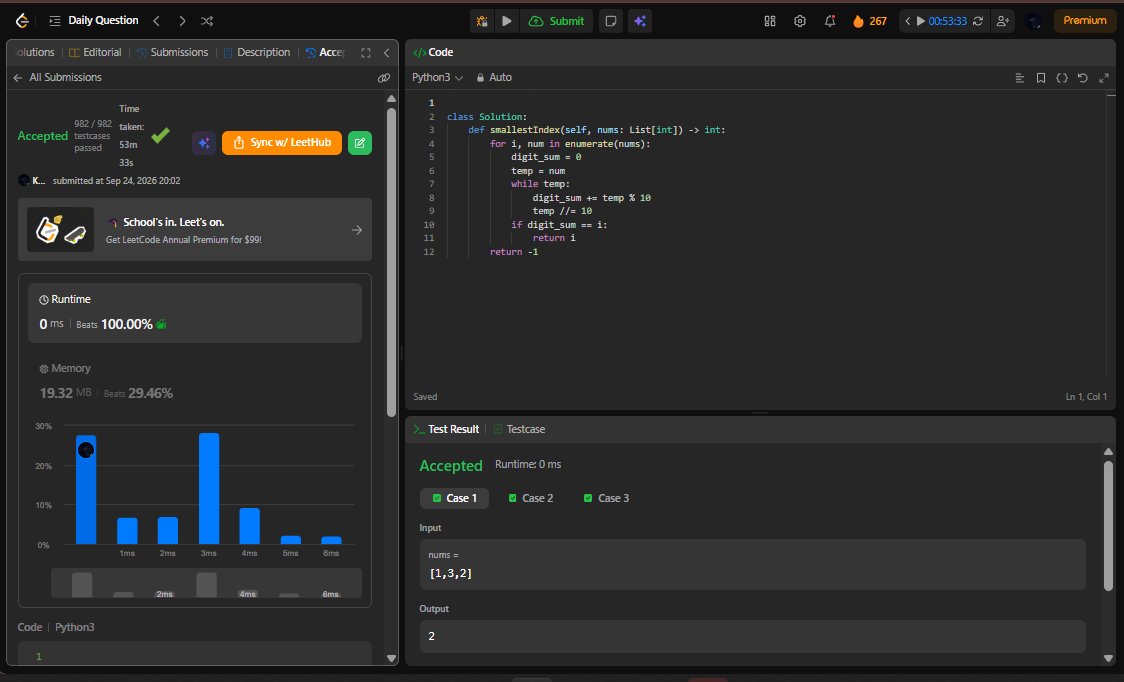Reset code to default with the undo icon

click(x=1082, y=78)
